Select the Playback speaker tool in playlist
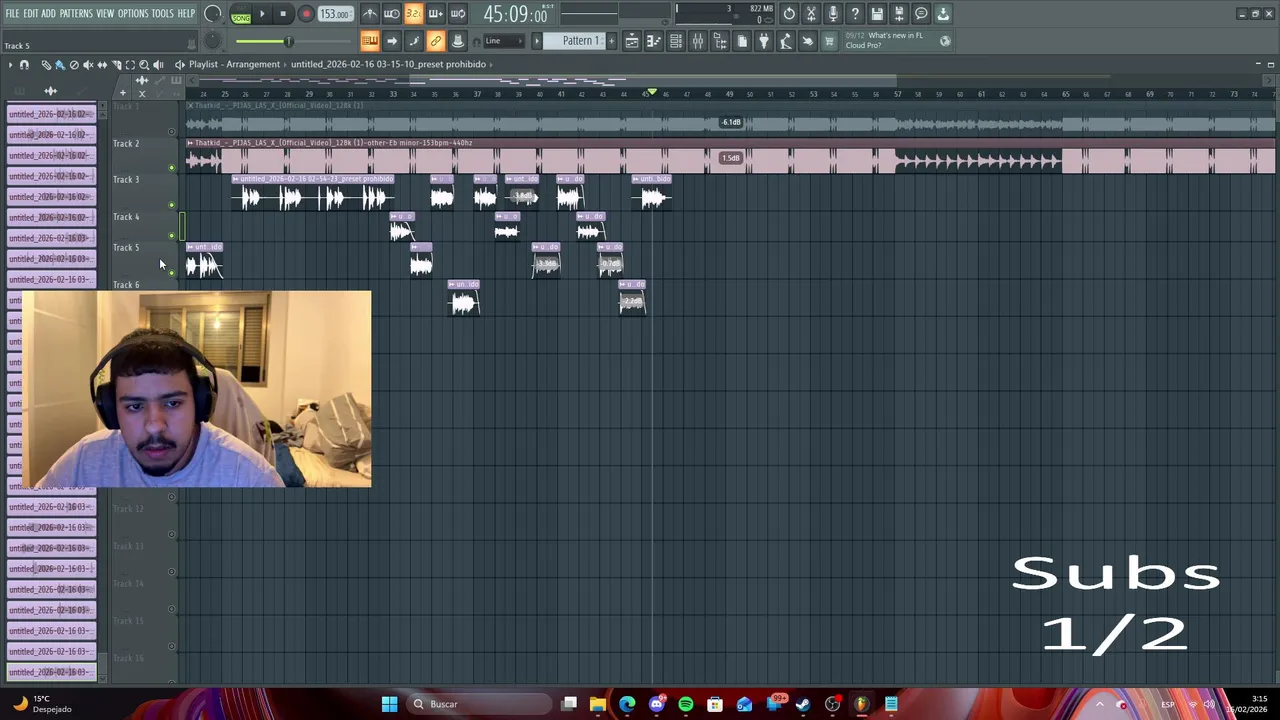The image size is (1280, 720). 158,65
